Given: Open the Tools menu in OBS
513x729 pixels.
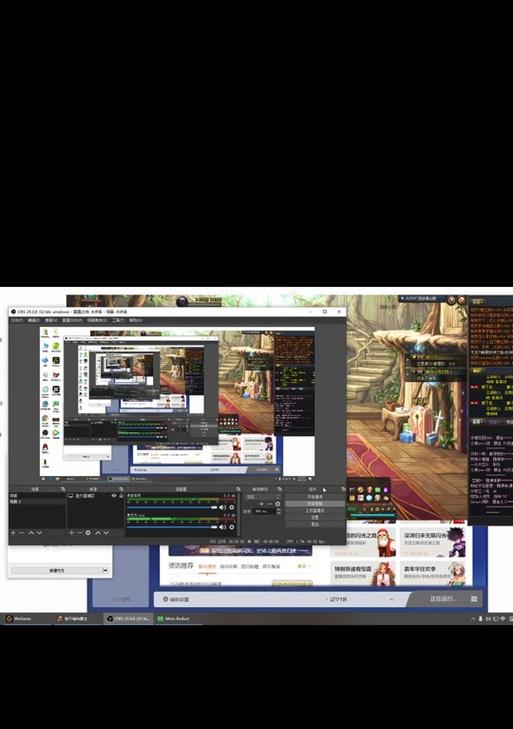Looking at the screenshot, I should coord(118,320).
